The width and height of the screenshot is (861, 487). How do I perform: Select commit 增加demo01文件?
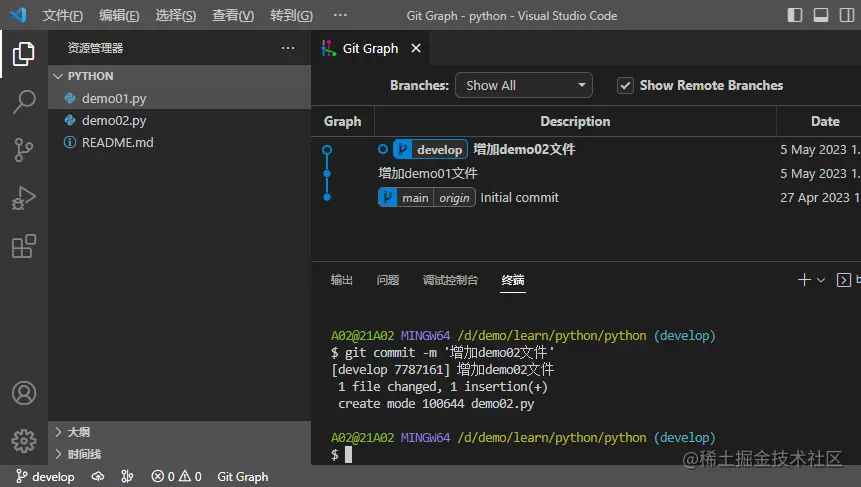pos(428,173)
